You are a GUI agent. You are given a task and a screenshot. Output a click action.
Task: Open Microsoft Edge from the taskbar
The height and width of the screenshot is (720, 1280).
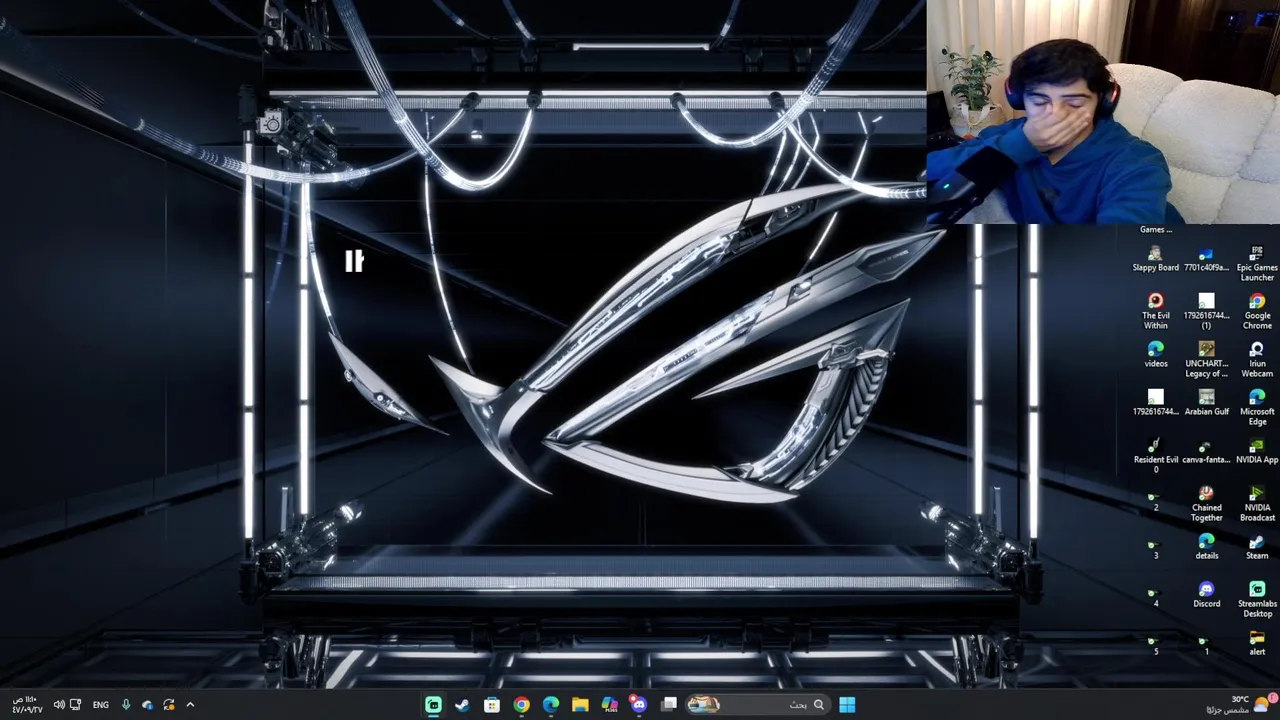551,705
